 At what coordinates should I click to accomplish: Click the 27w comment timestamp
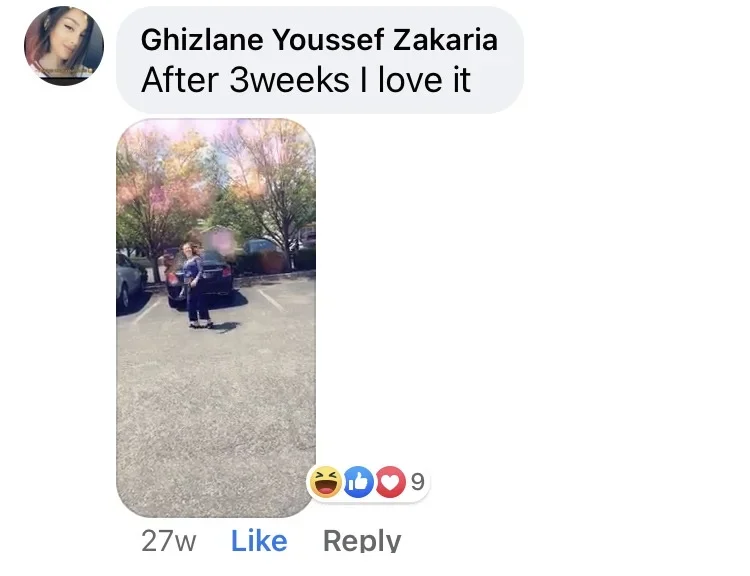pos(168,541)
